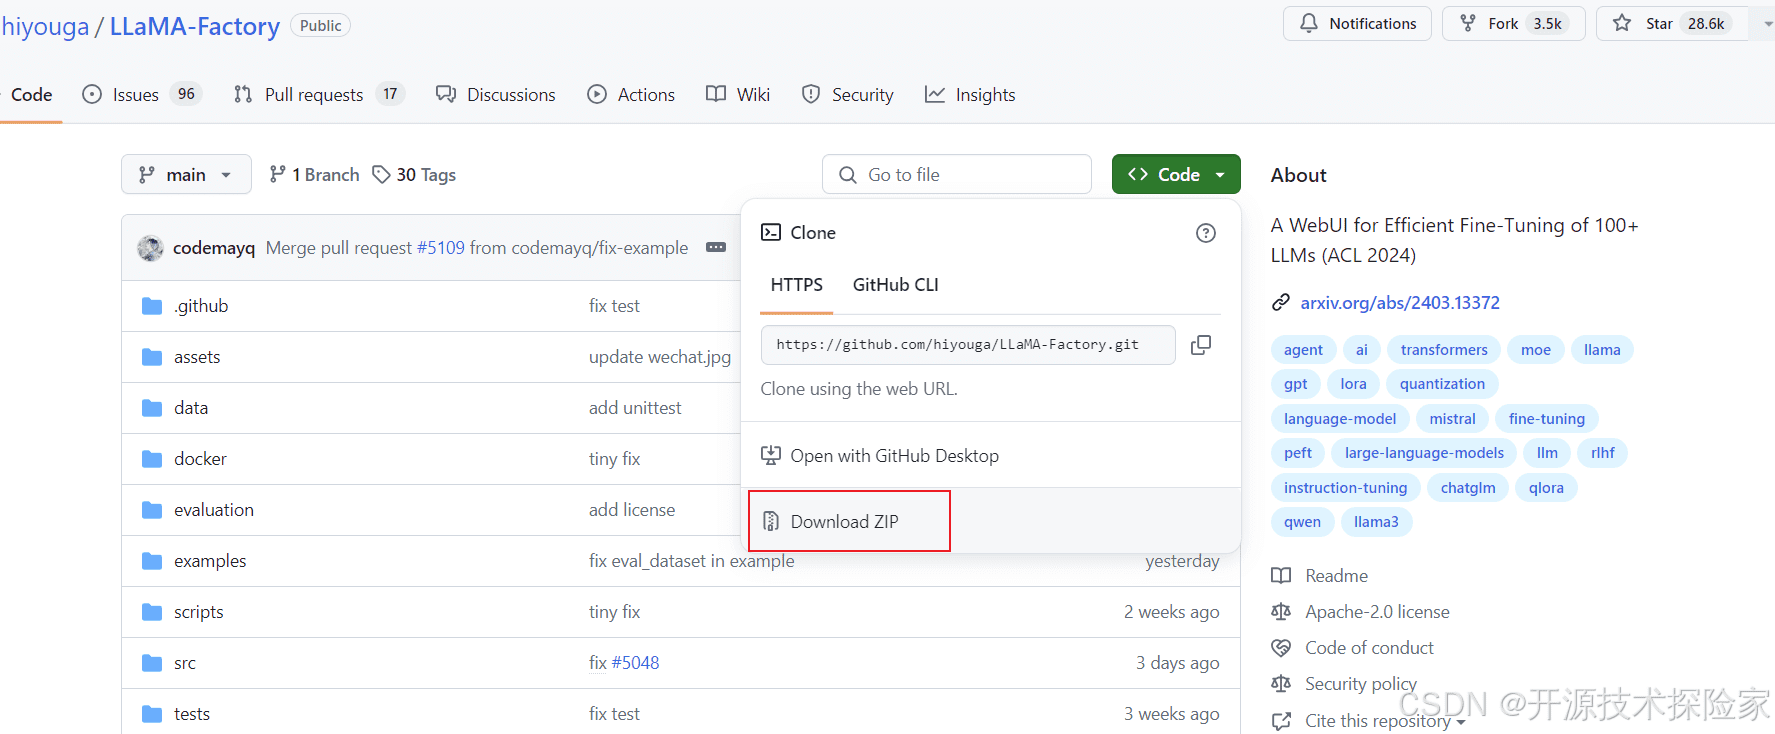The width and height of the screenshot is (1775, 734).
Task: Click the llama3 topic tag
Action: click(x=1376, y=522)
